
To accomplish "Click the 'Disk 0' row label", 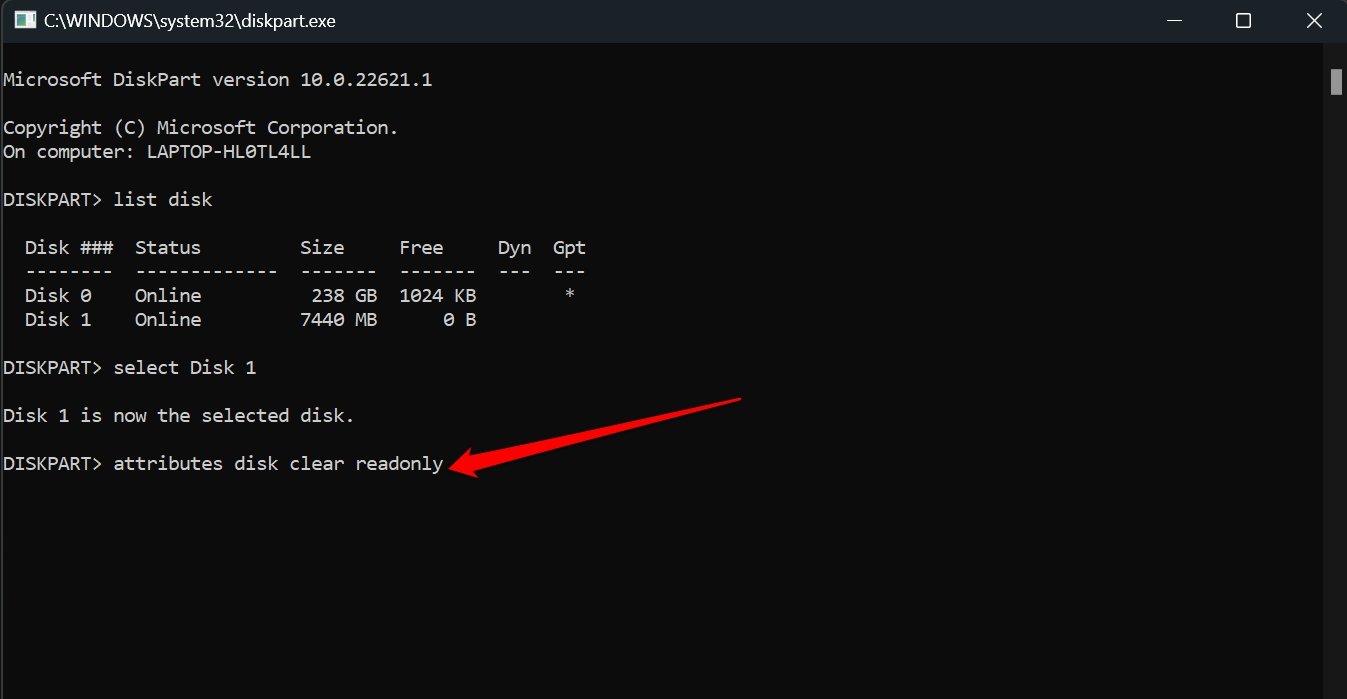I will tap(58, 295).
